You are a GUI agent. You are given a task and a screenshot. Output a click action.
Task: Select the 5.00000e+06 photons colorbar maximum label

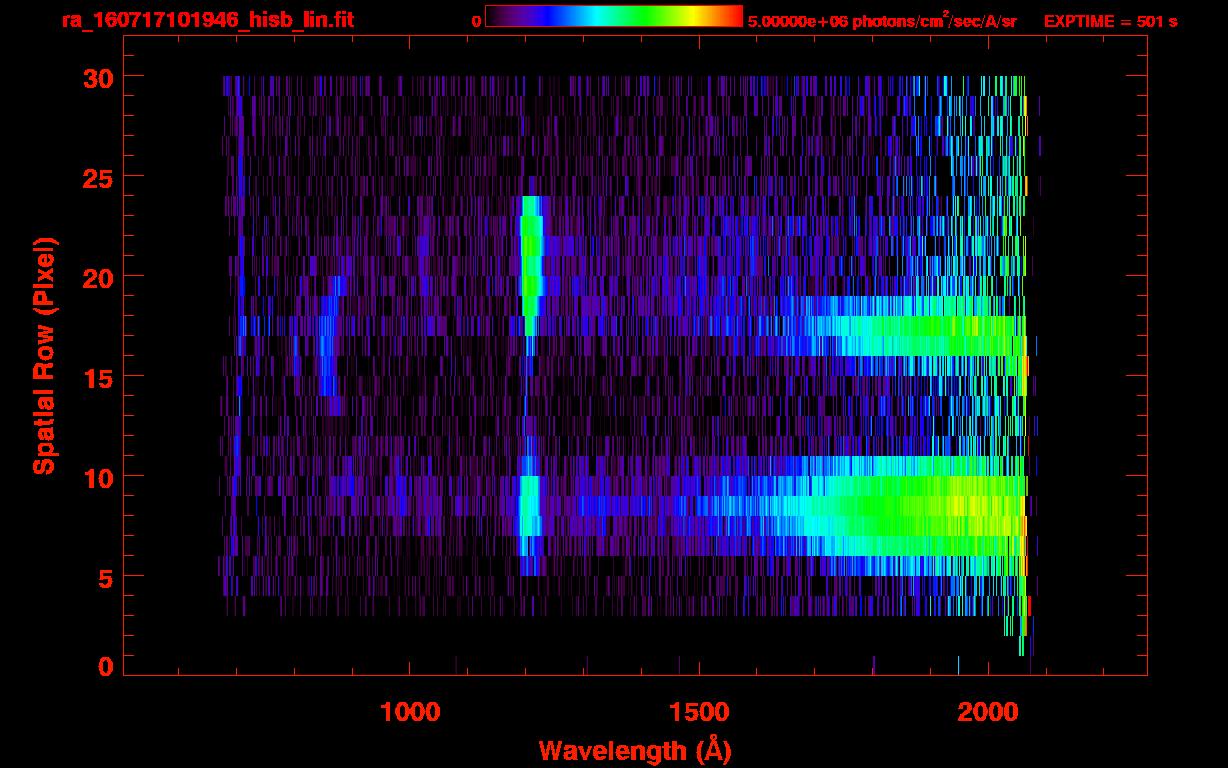881,21
